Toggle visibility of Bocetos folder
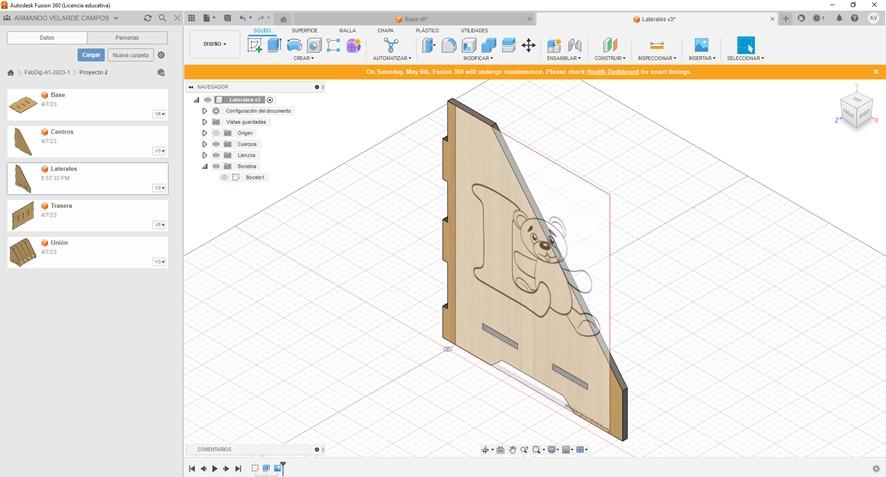 click(216, 166)
